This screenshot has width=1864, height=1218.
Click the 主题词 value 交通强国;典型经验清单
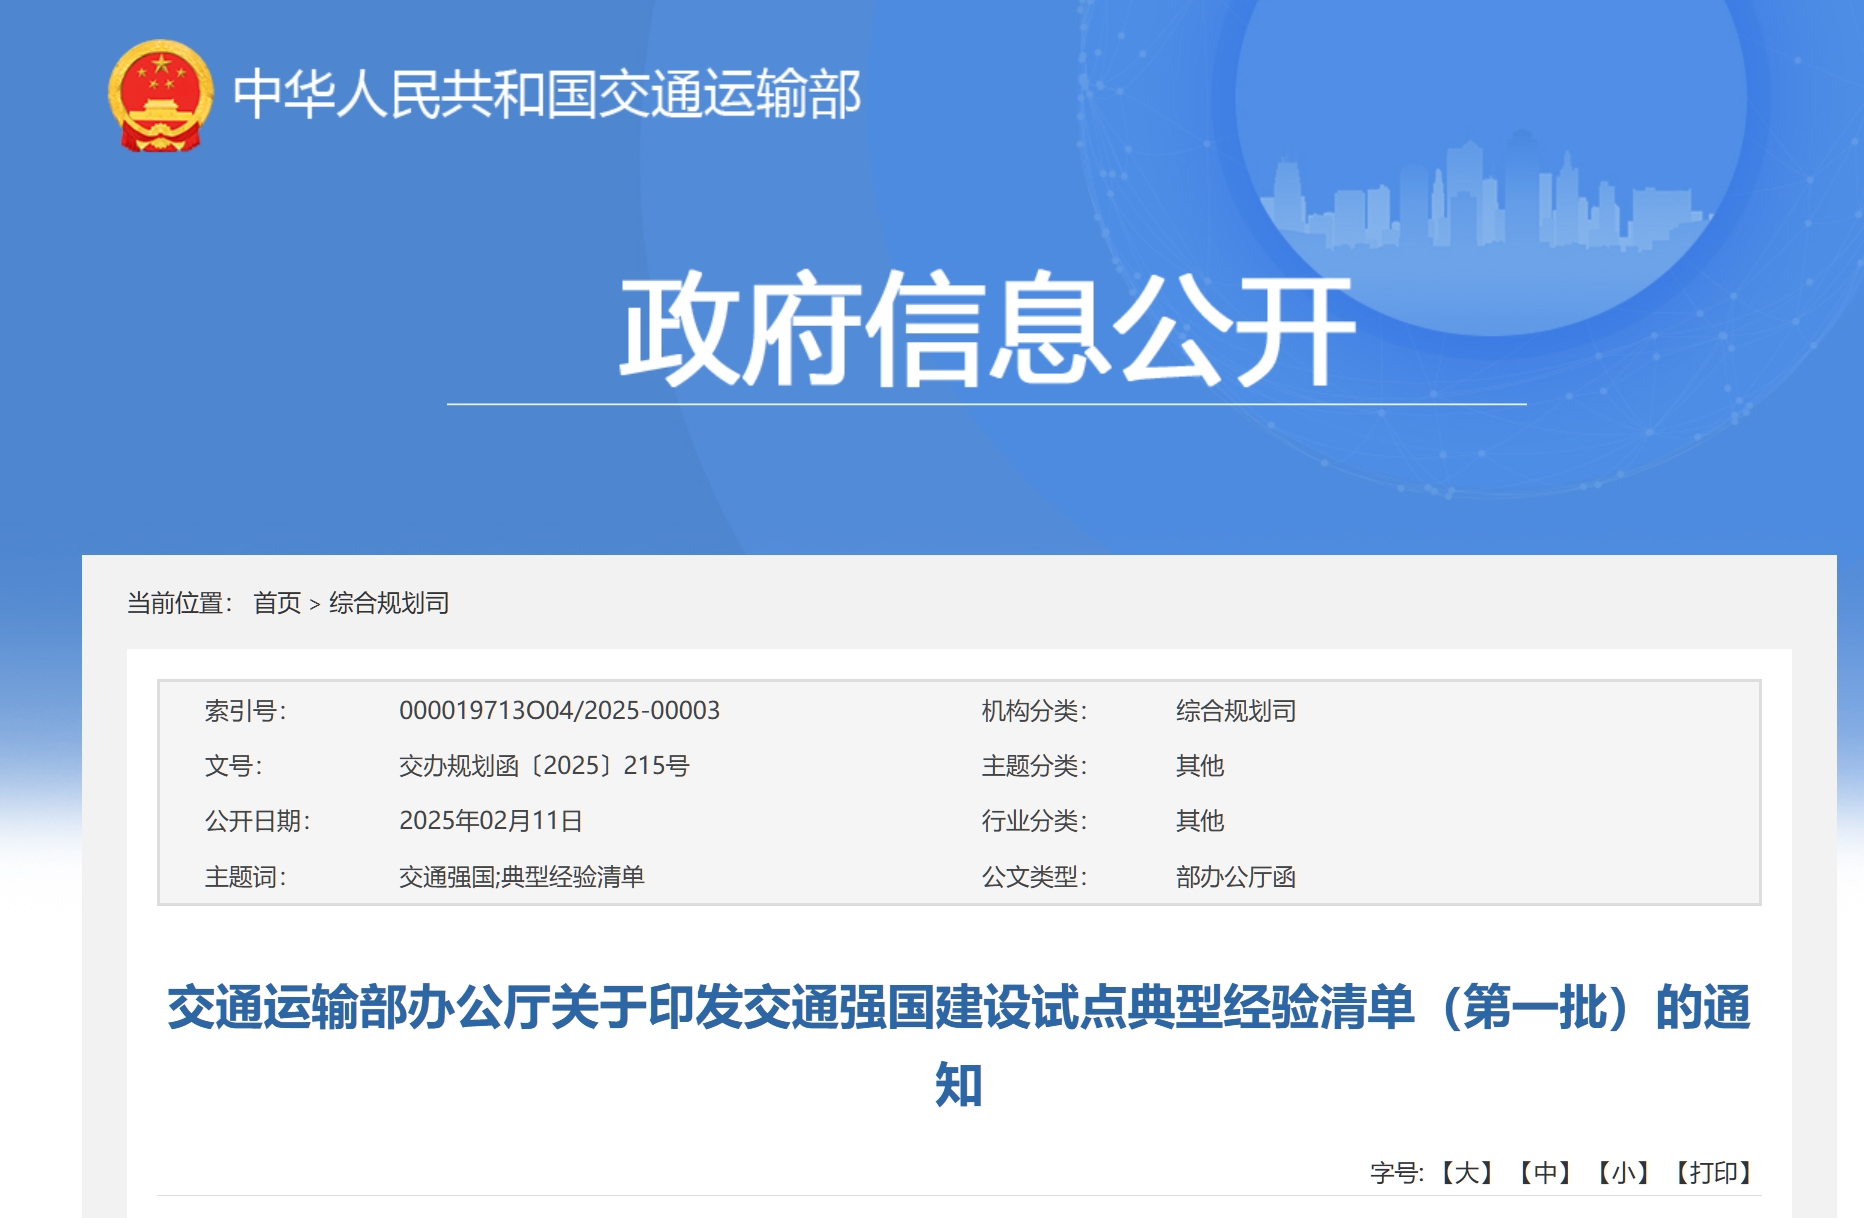(x=521, y=876)
